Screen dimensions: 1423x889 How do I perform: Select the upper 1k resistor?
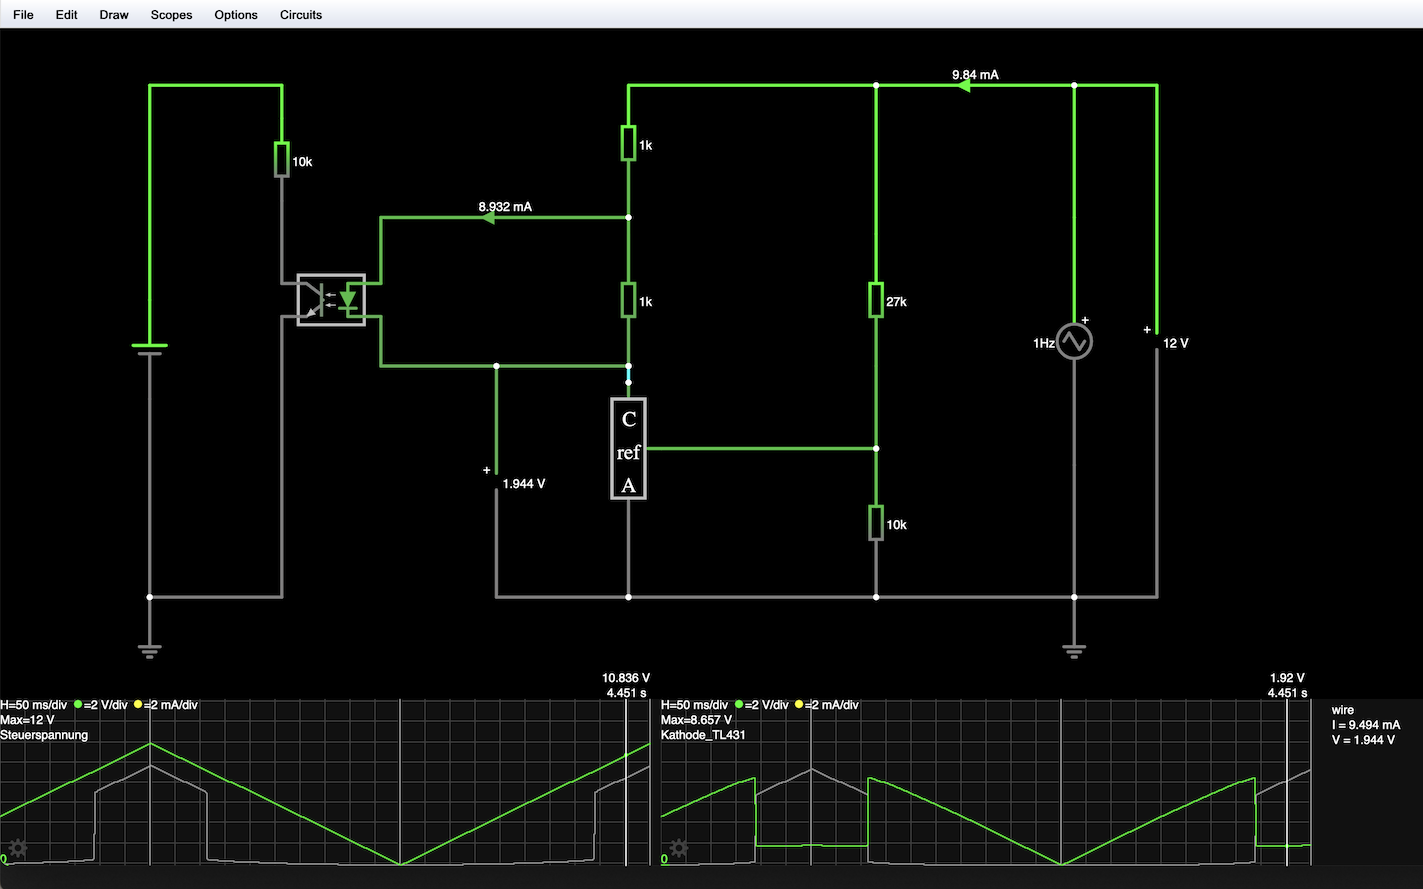pyautogui.click(x=628, y=144)
